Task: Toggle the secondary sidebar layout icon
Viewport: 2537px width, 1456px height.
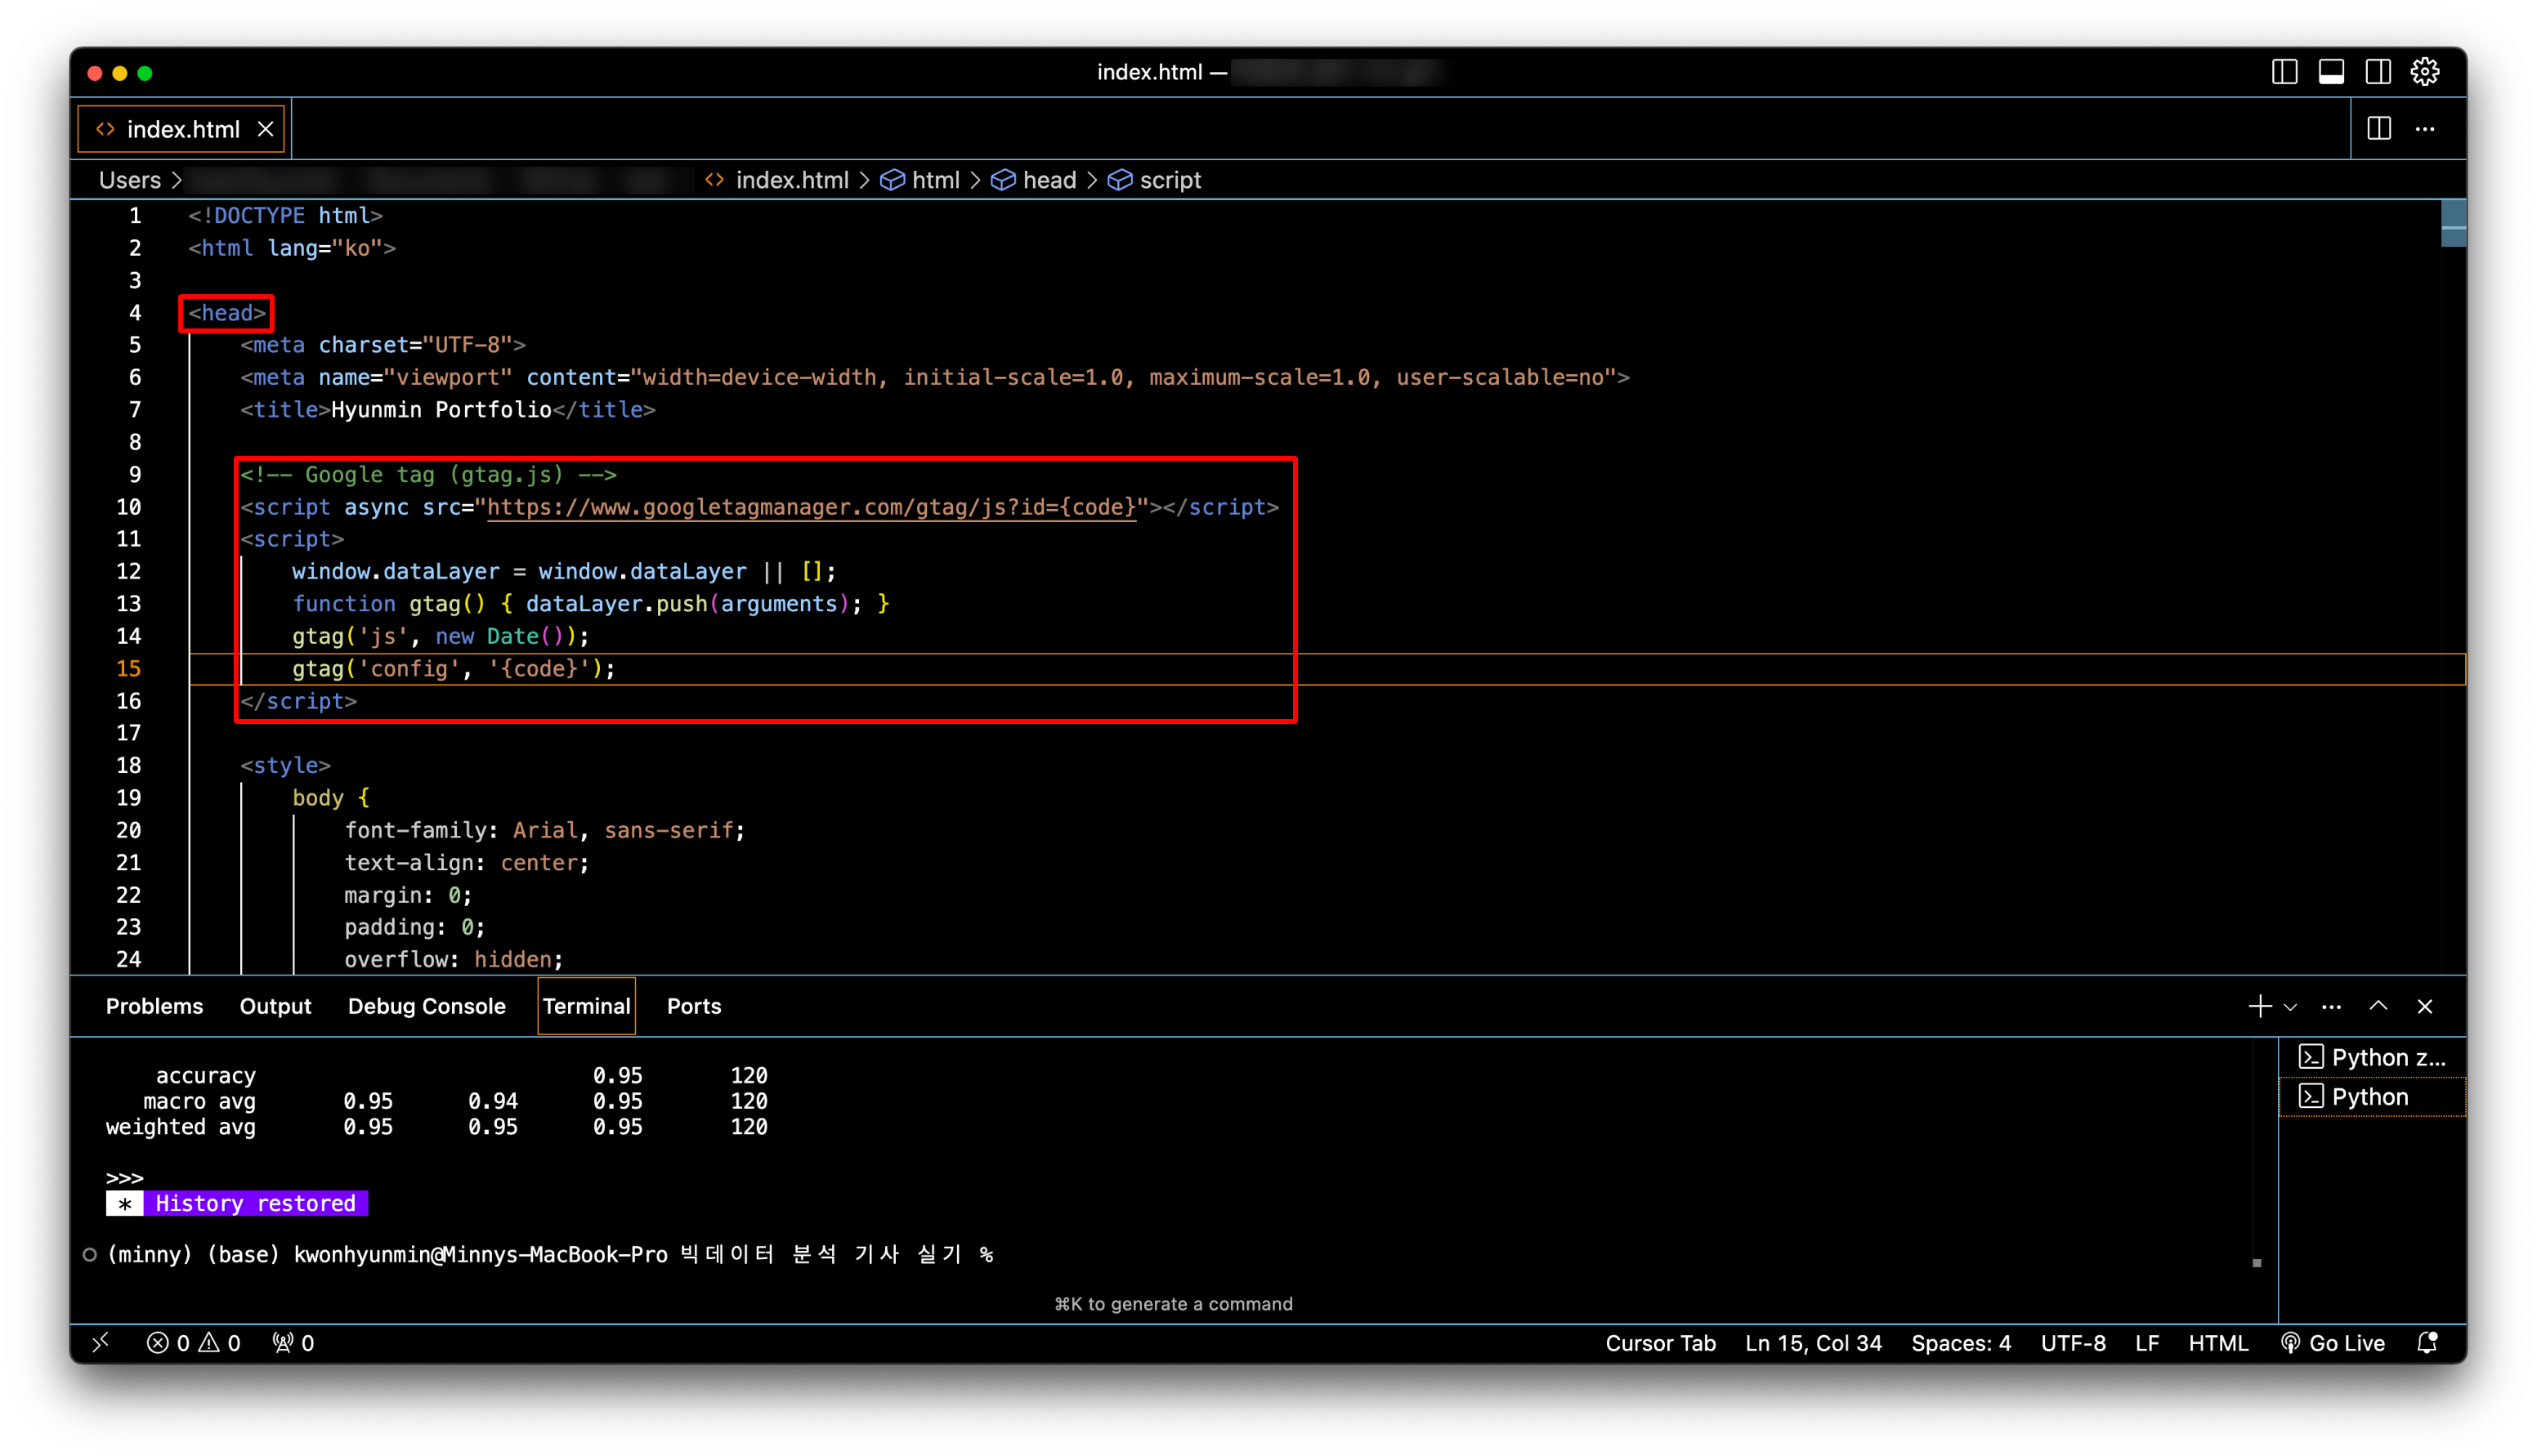Action: click(2378, 72)
